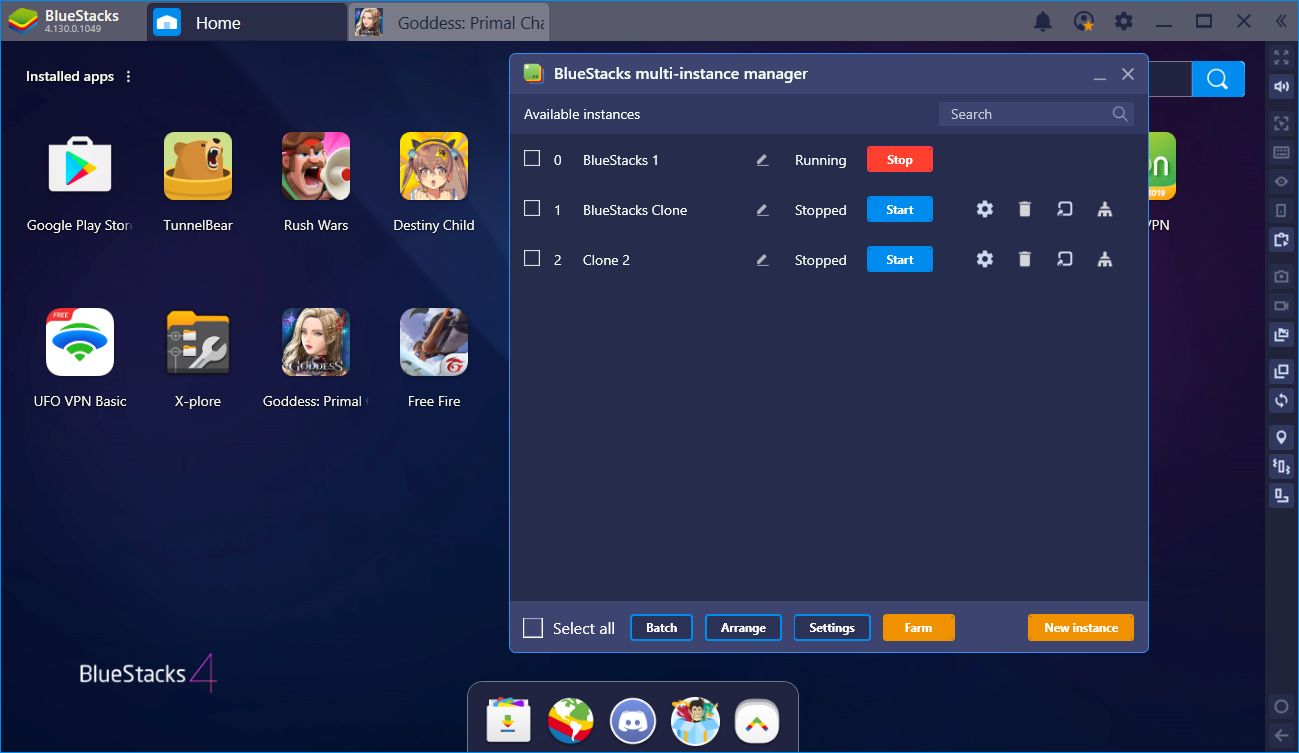Click the Back arrow in sidebar
The height and width of the screenshot is (753, 1299).
coord(1281,735)
